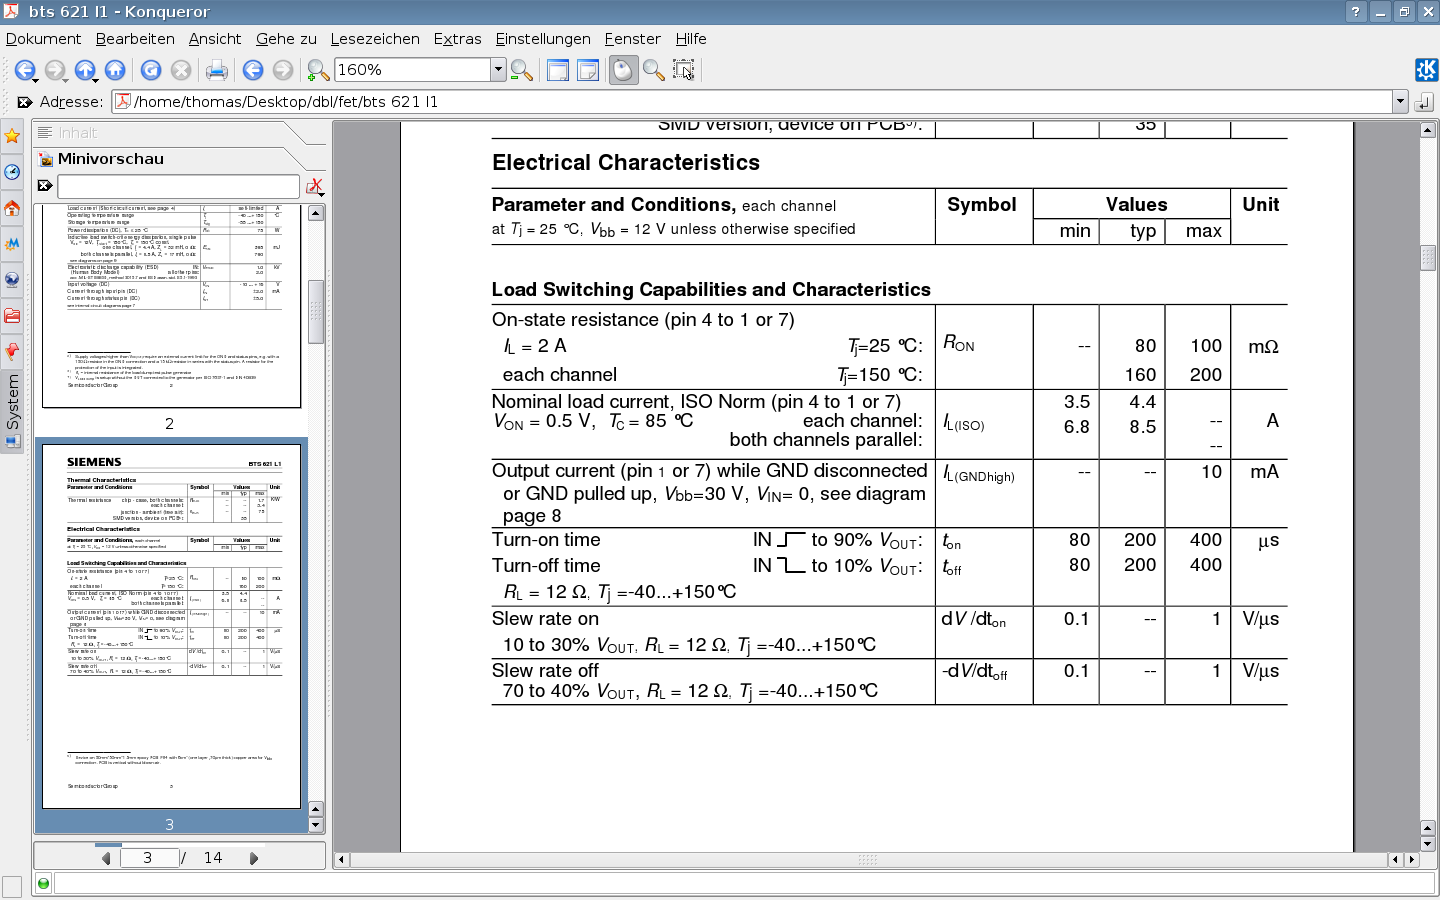The image size is (1440, 900).
Task: Open the address history dropdown arrow
Action: pos(1400,101)
